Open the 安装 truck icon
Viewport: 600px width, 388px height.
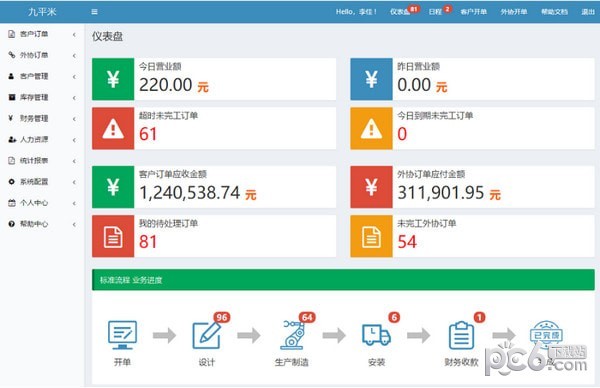point(377,335)
